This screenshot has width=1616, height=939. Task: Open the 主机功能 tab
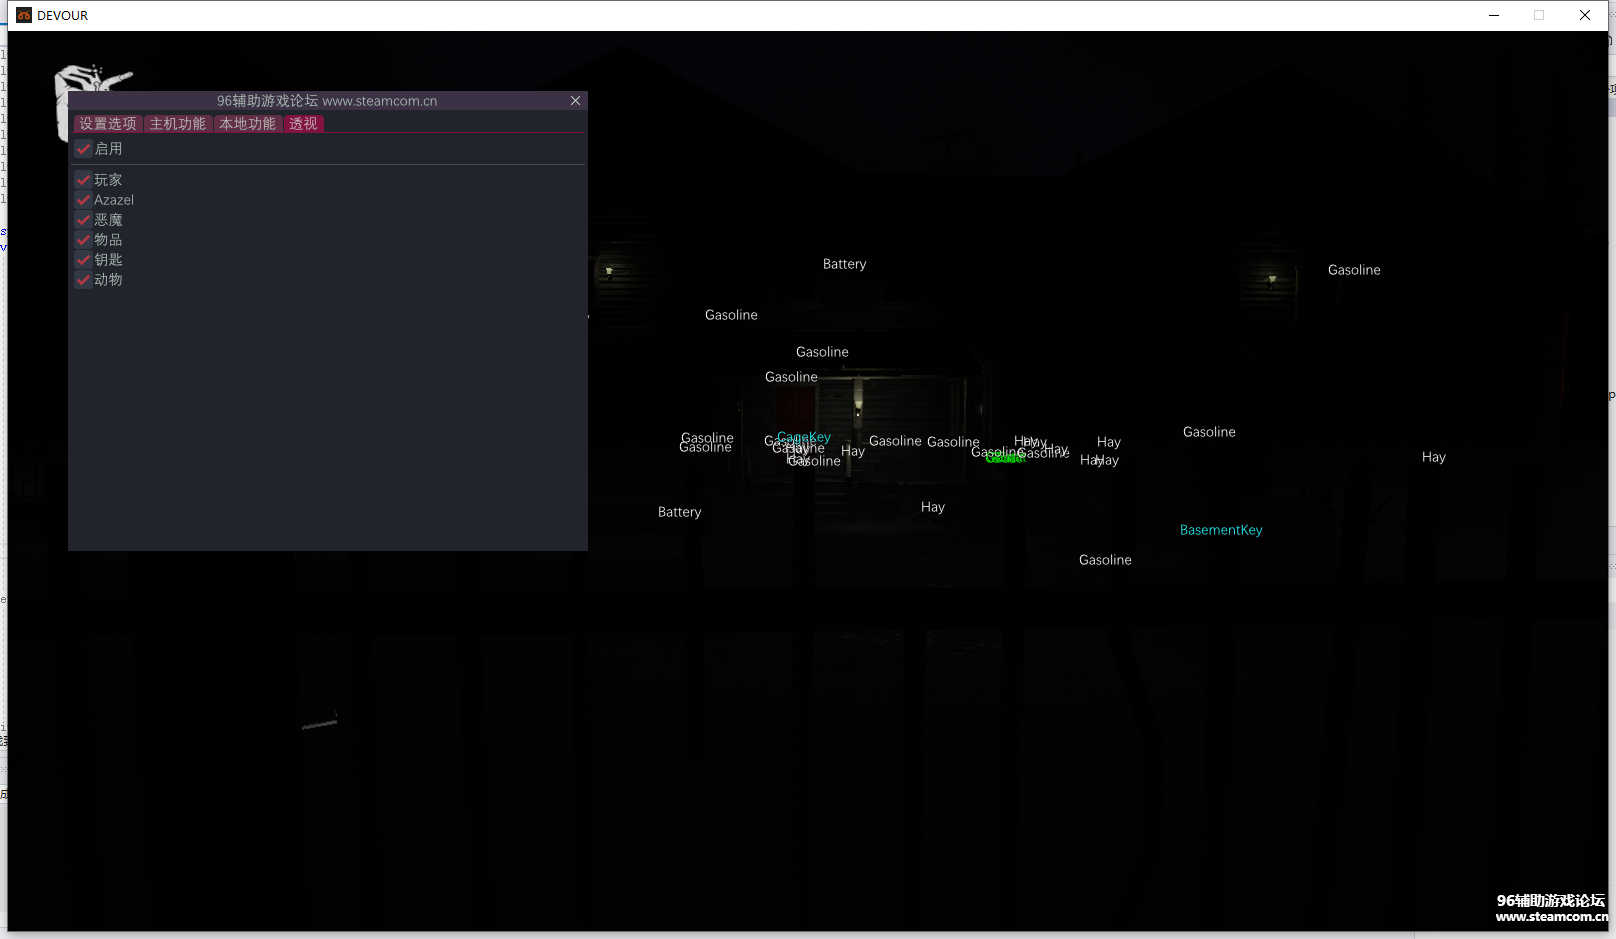pos(178,124)
